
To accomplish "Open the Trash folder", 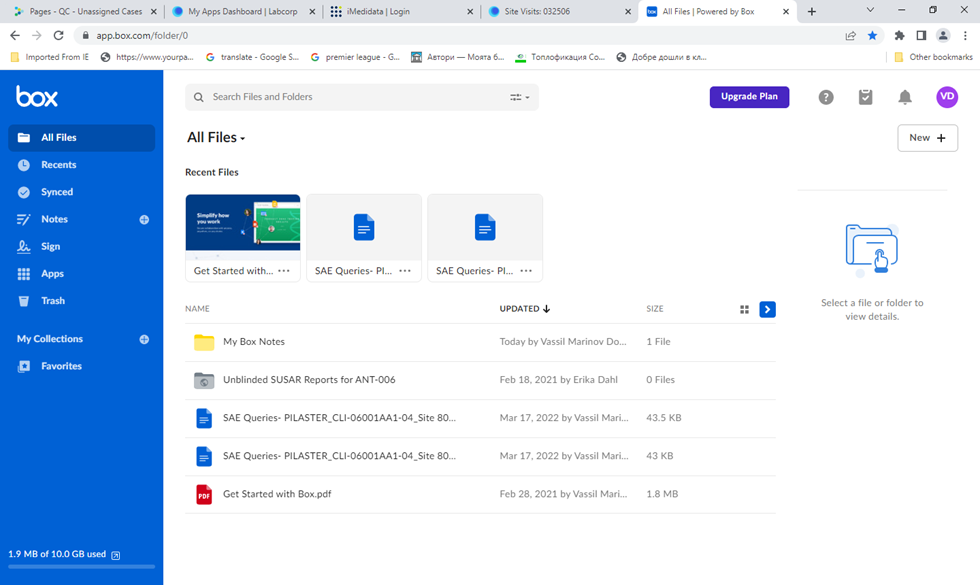I will 52,301.
